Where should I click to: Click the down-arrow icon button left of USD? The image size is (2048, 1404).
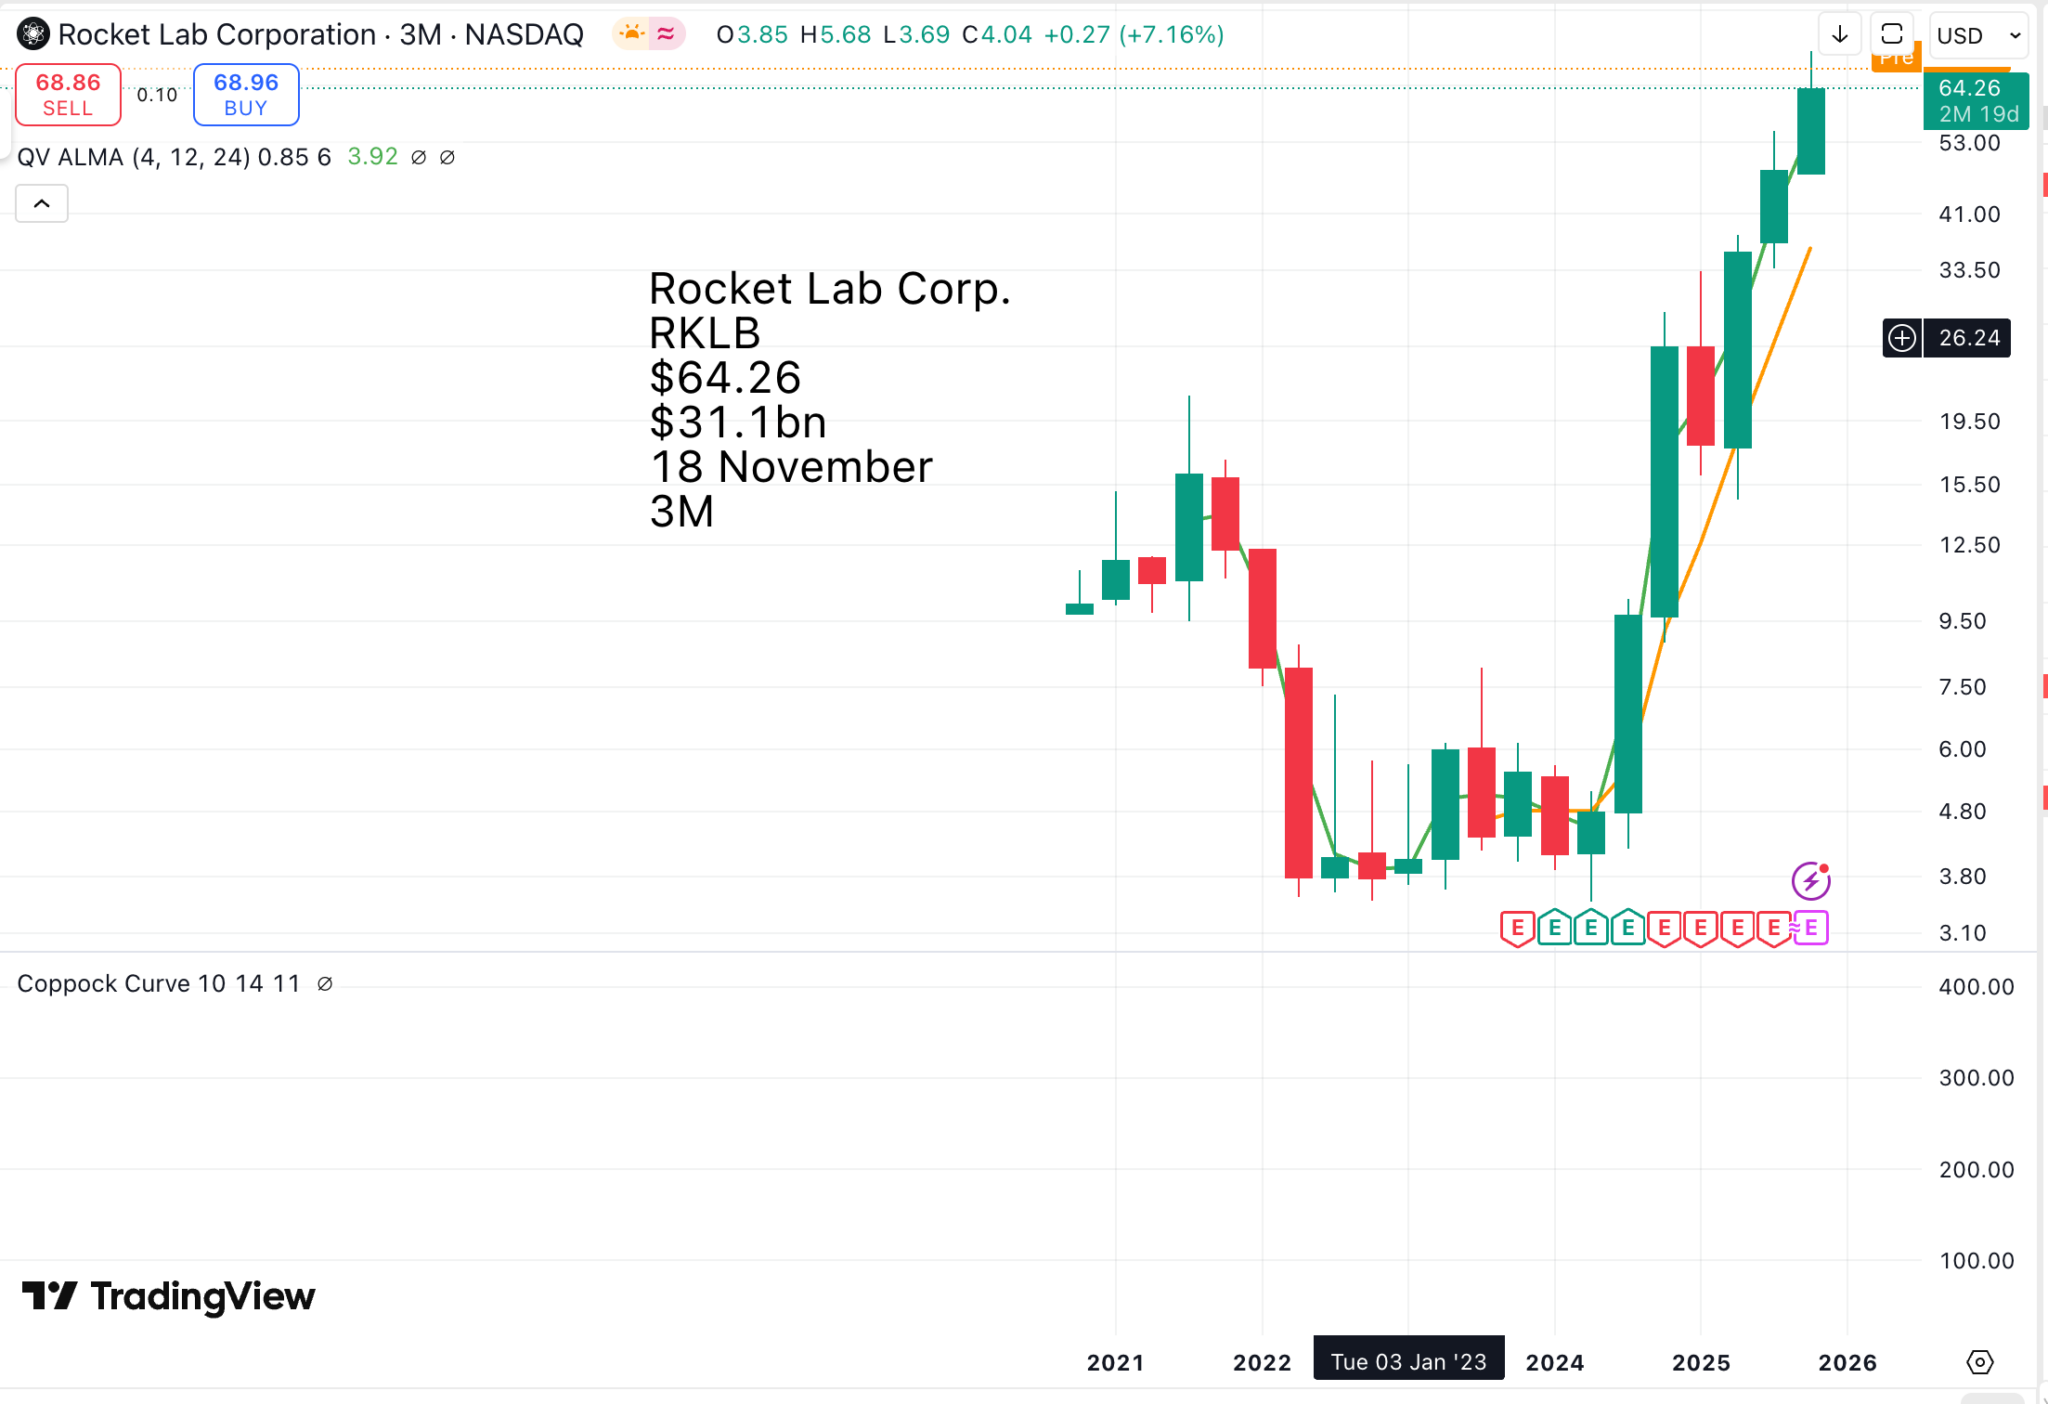point(1839,34)
